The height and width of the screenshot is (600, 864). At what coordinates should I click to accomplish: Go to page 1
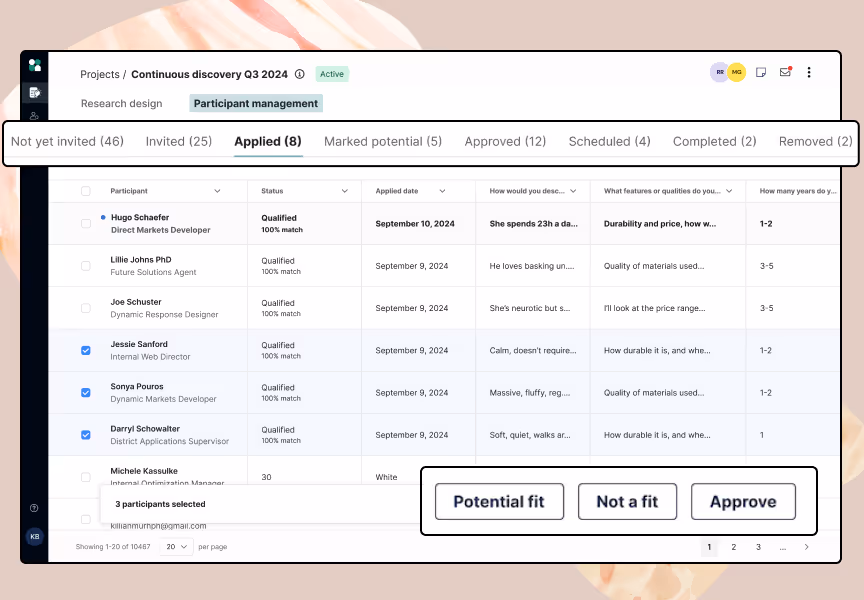(x=709, y=547)
